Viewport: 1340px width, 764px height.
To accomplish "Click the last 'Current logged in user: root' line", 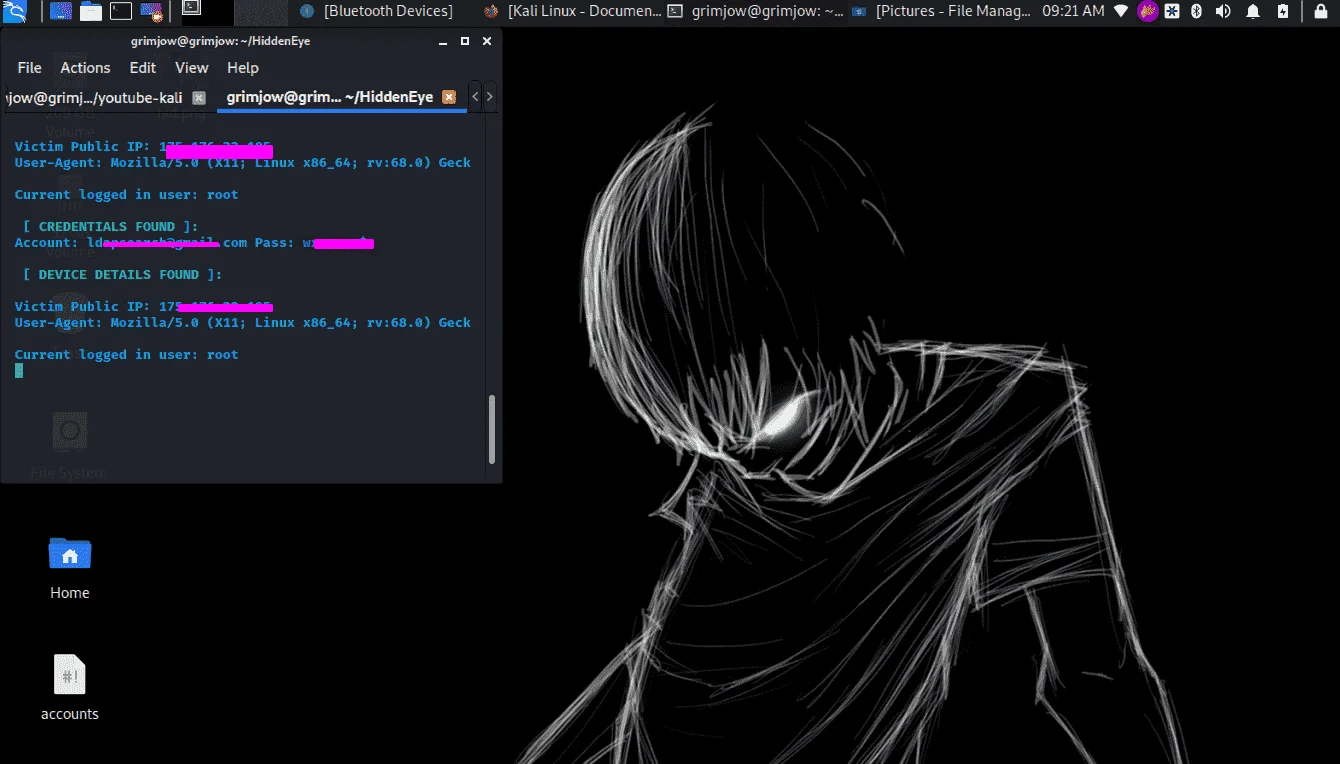I will tap(127, 355).
